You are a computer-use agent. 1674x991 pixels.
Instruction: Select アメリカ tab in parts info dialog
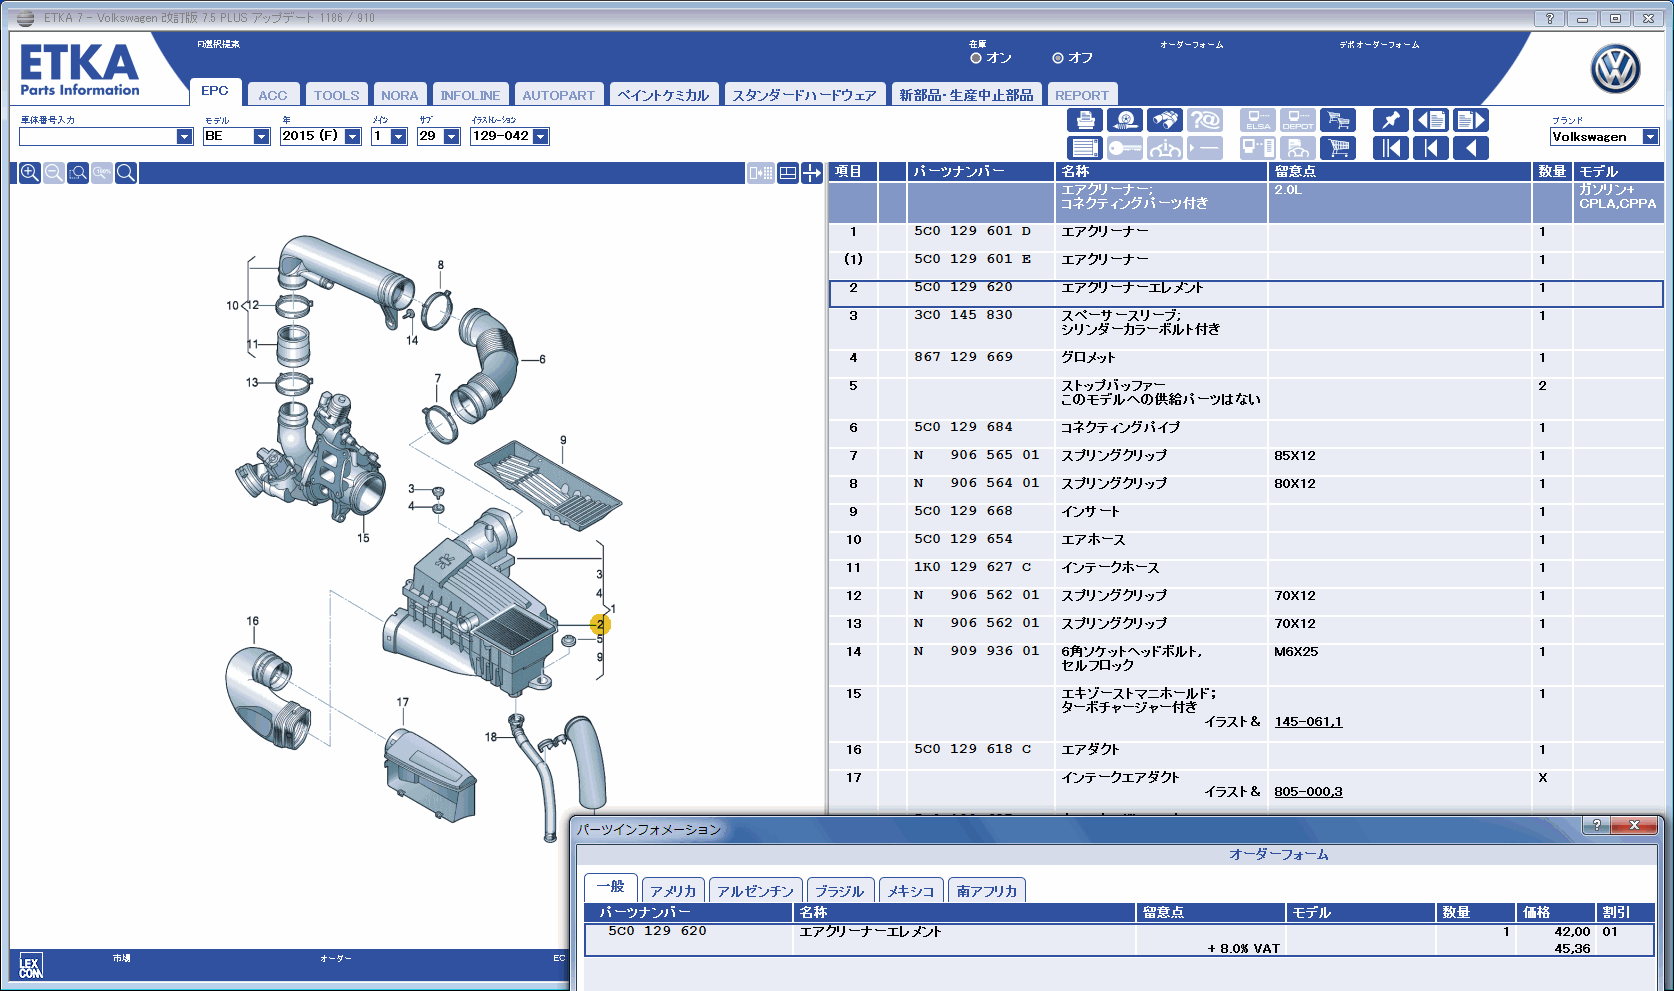click(673, 891)
